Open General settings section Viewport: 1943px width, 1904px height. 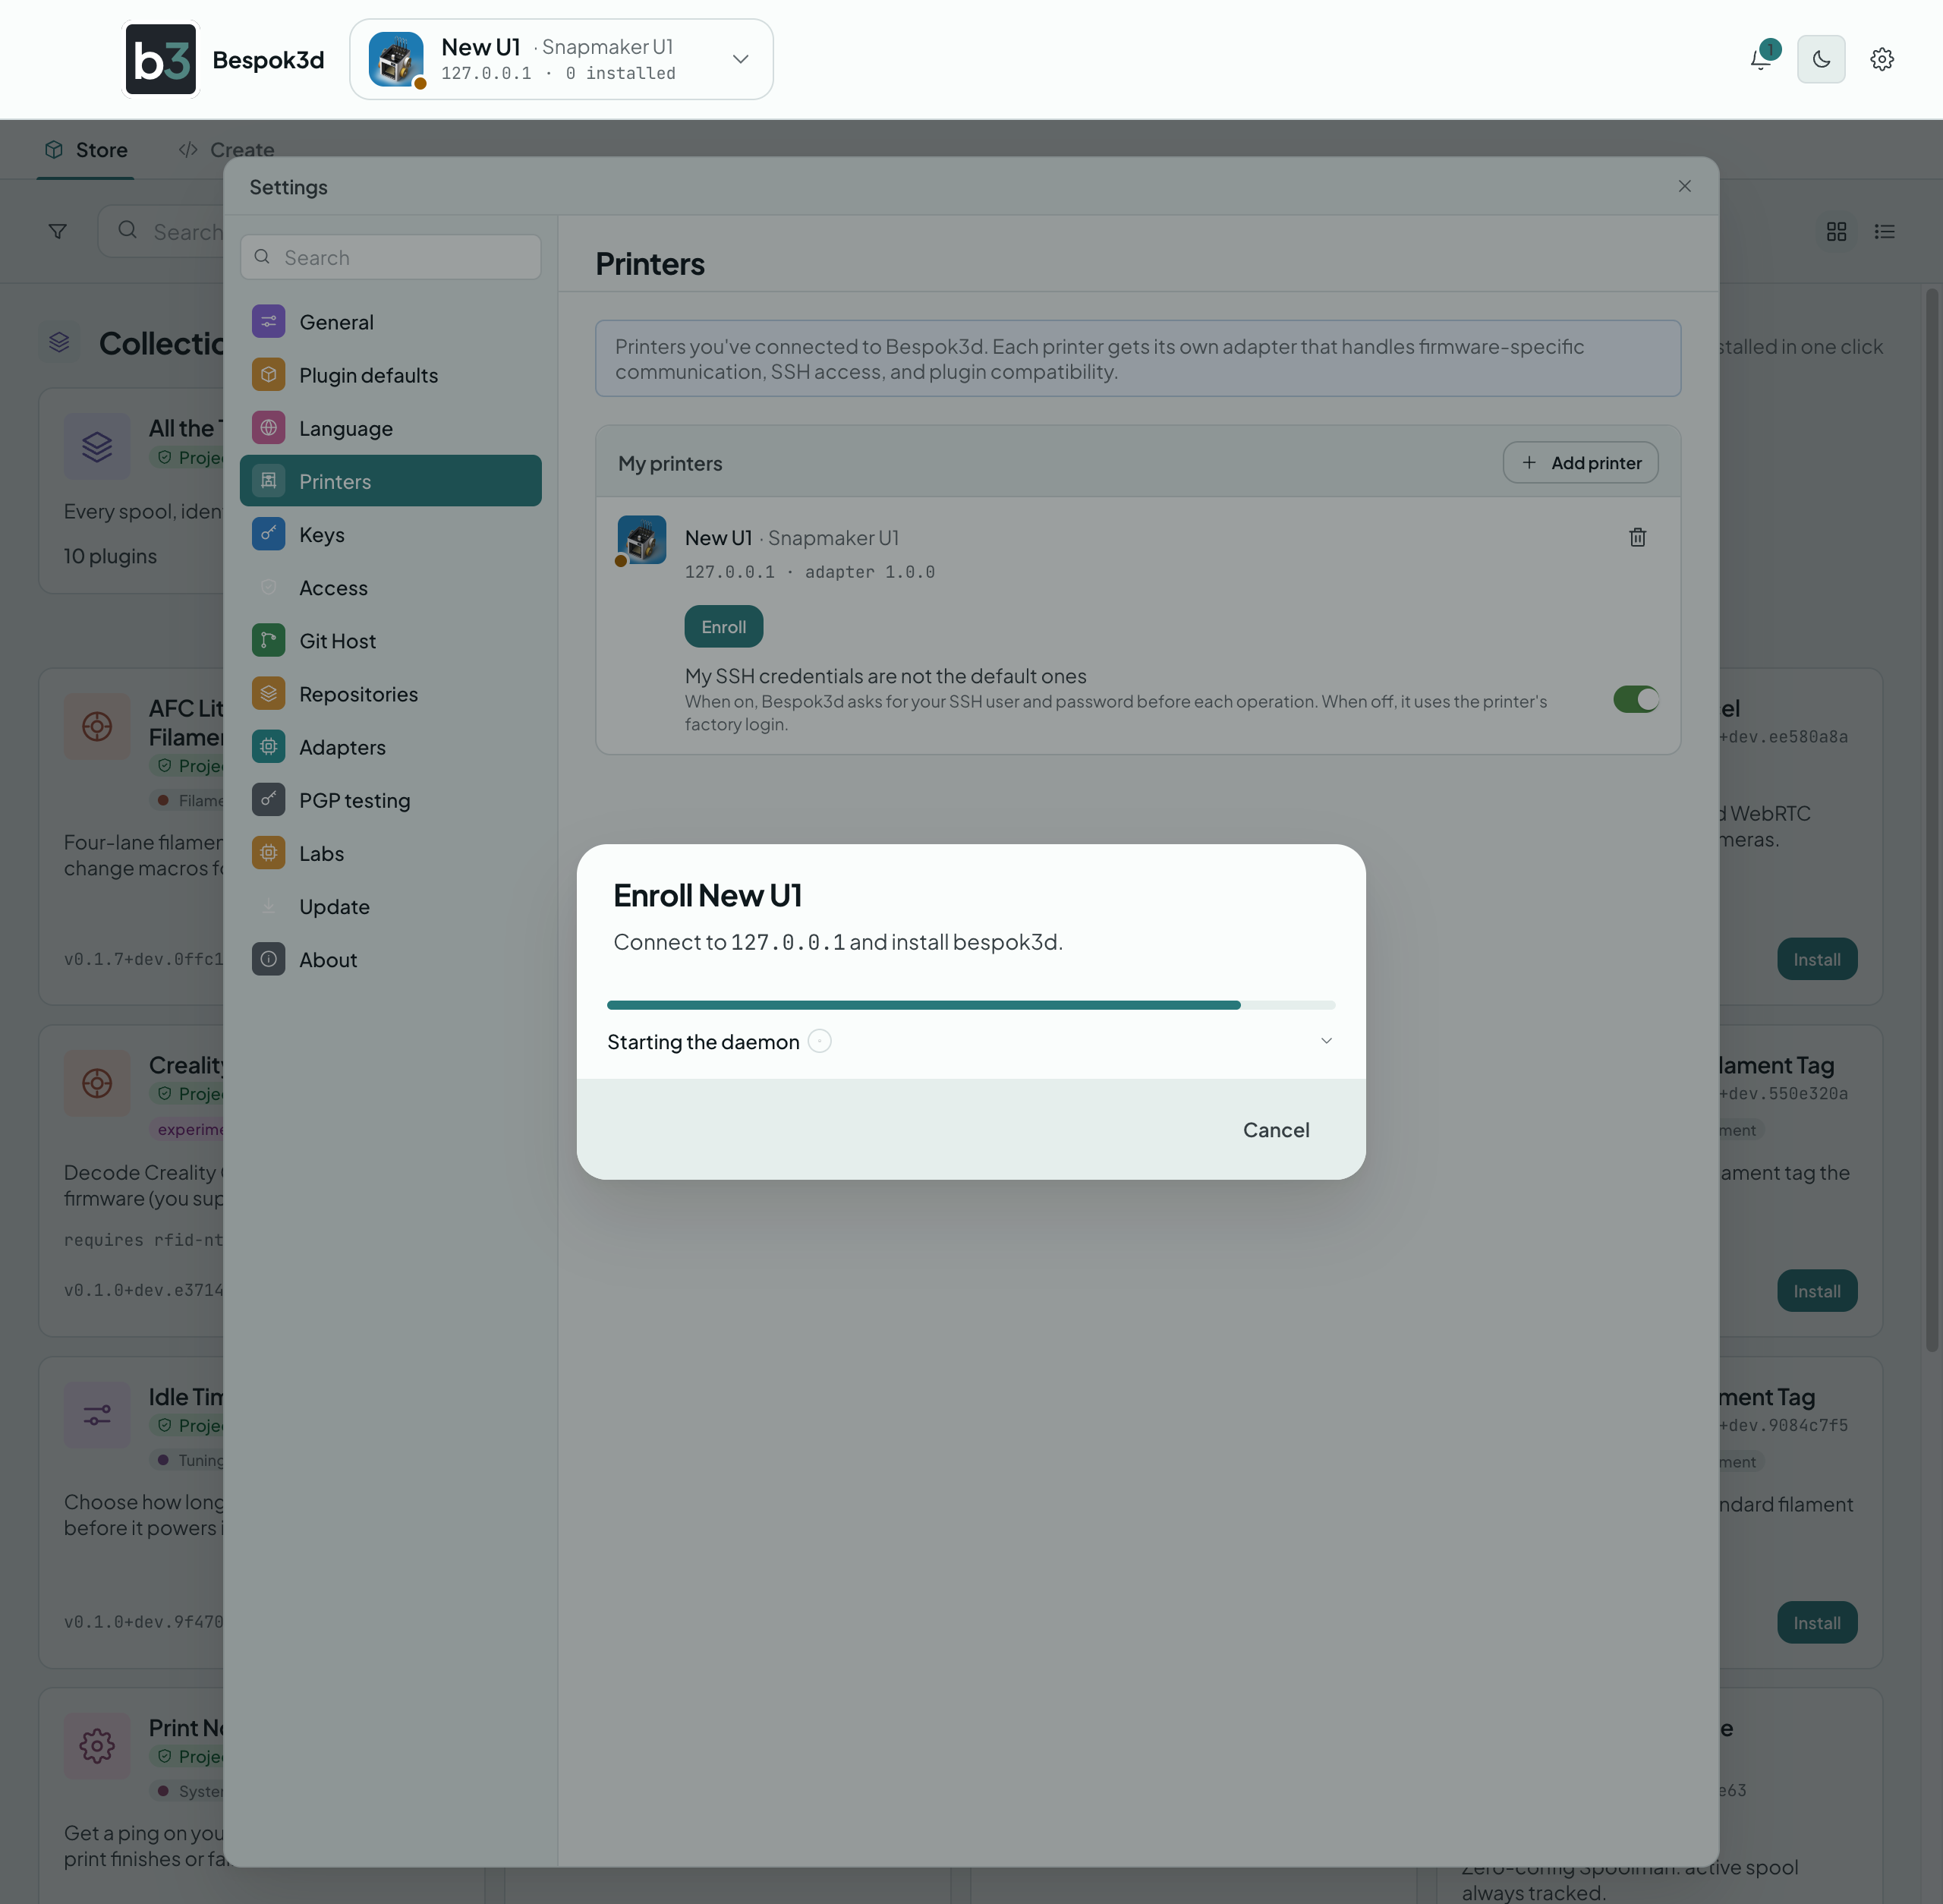(x=391, y=322)
